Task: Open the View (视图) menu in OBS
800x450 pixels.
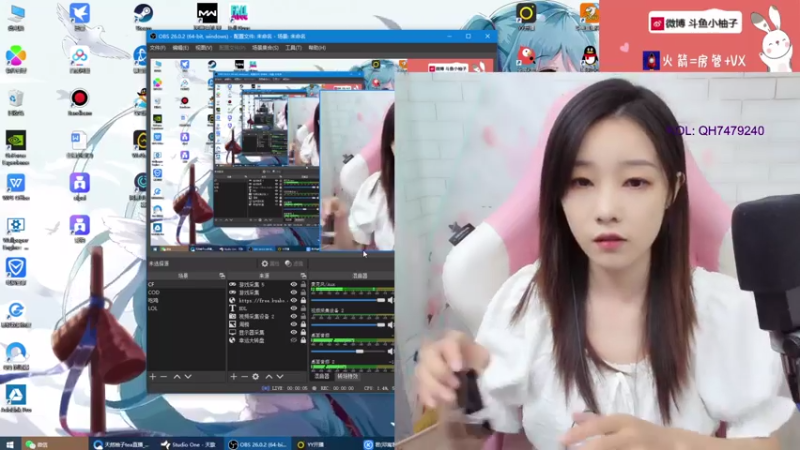Action: 203,47
